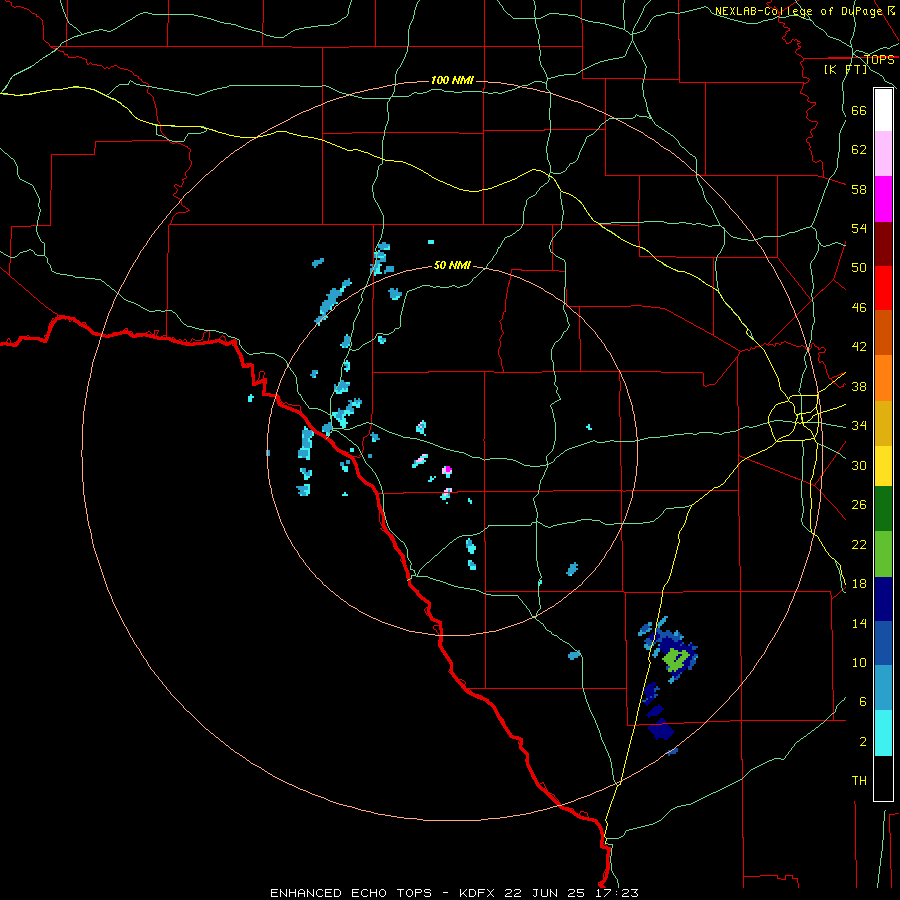
Task: Click legend scale value '34'
Action: [859, 426]
